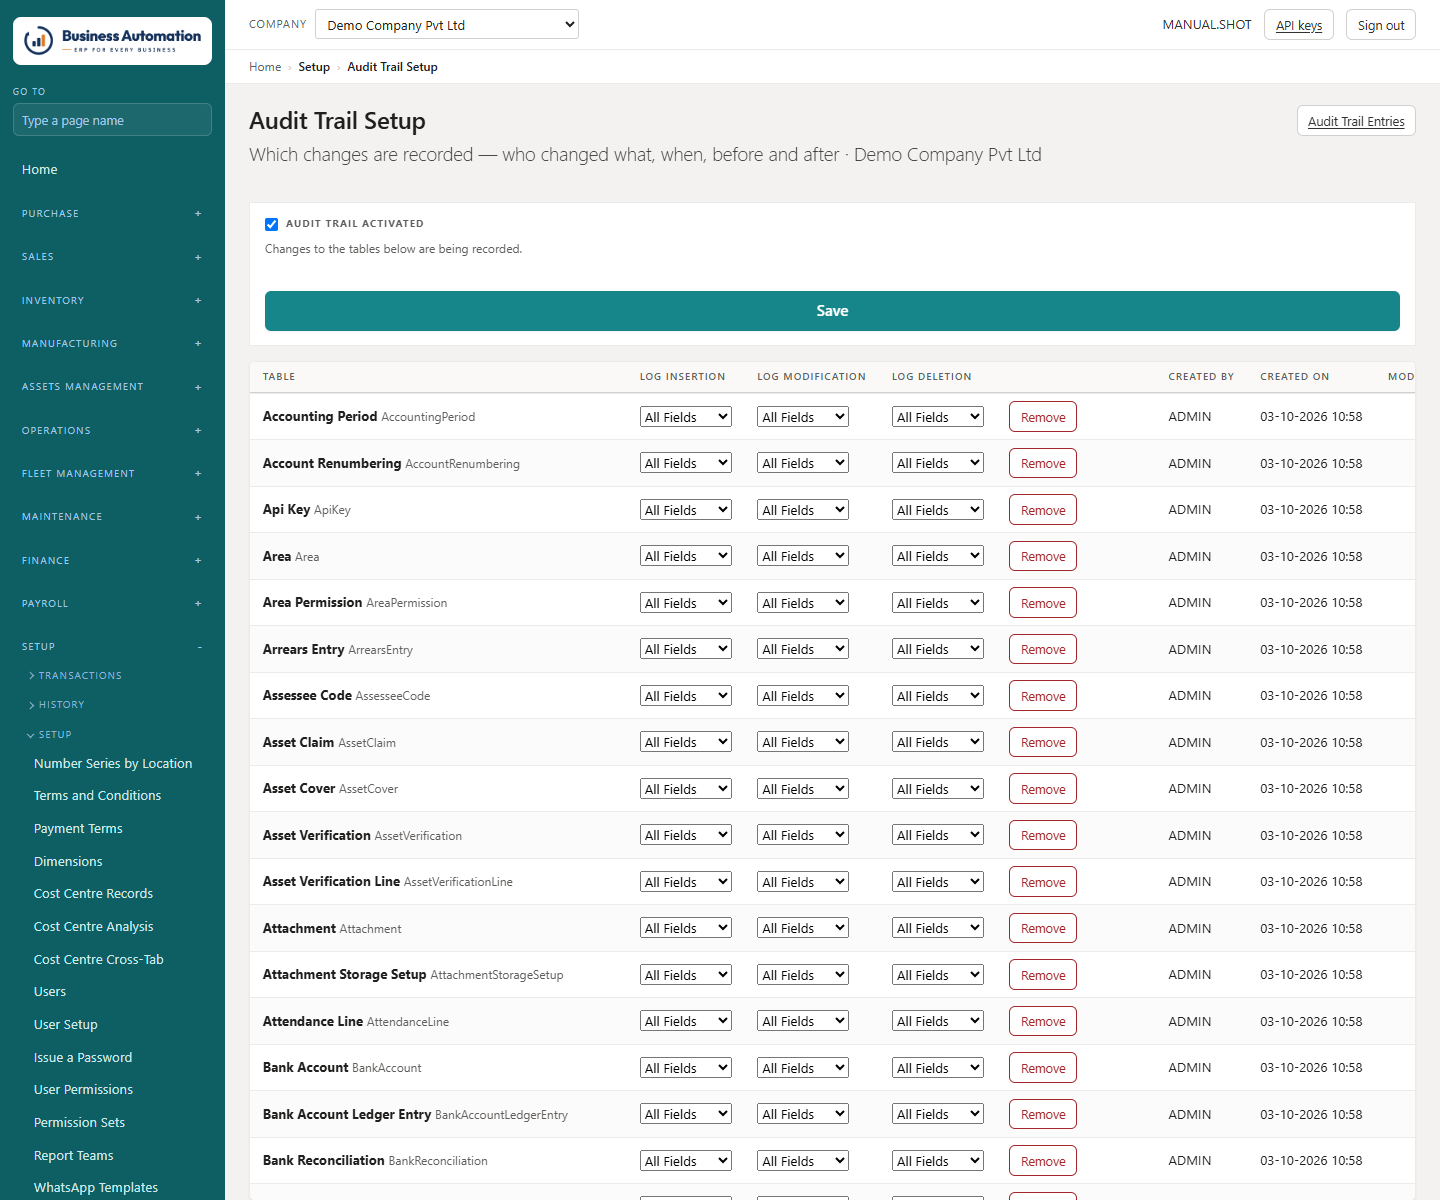The image size is (1440, 1200).
Task: Click the Save button
Action: pyautogui.click(x=832, y=311)
